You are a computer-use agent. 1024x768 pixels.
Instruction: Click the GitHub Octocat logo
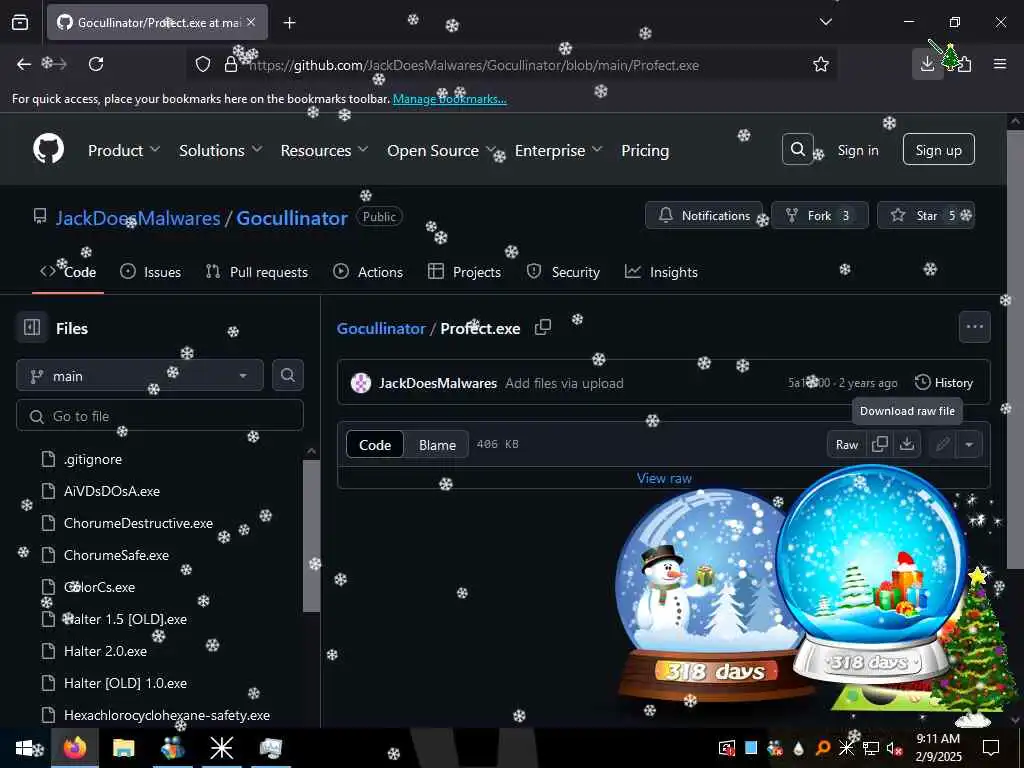click(49, 150)
